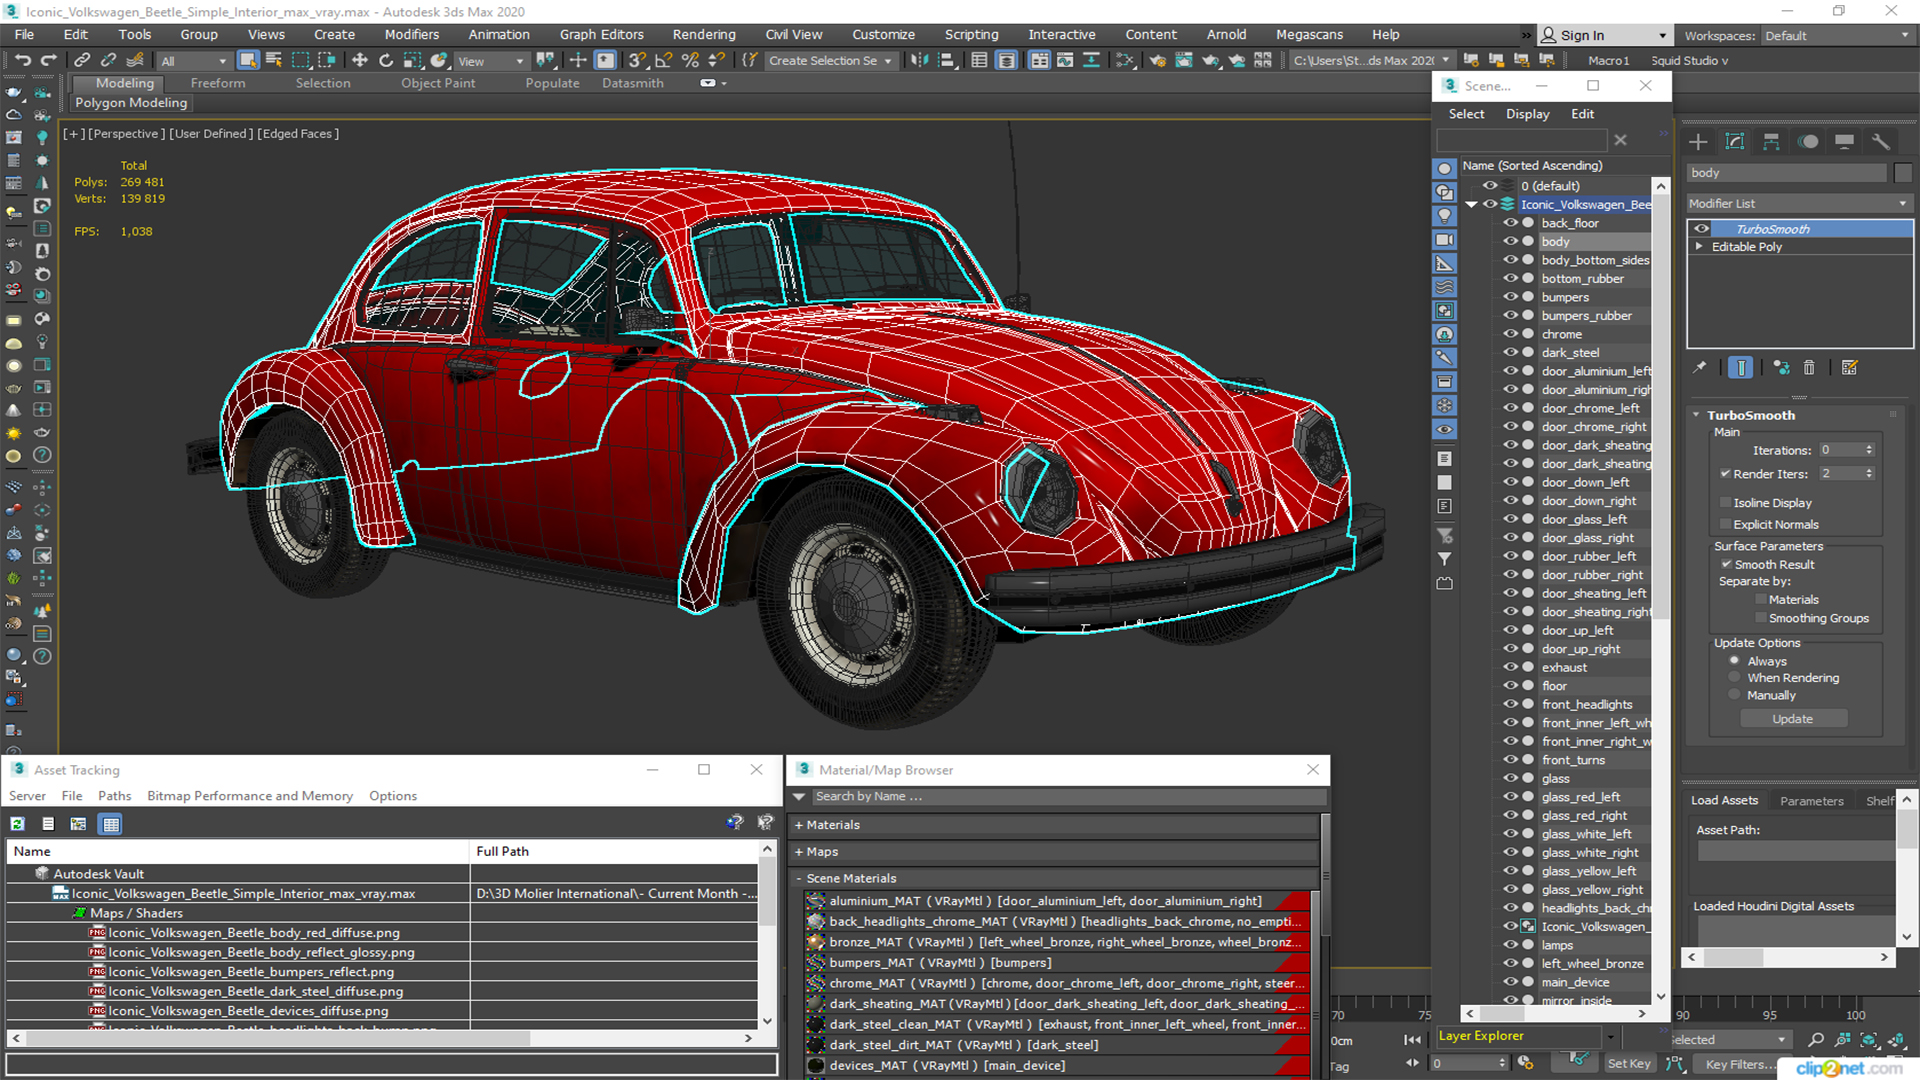Open the Create panel plus icon
Viewport: 1920px width, 1080px height.
[x=1698, y=142]
